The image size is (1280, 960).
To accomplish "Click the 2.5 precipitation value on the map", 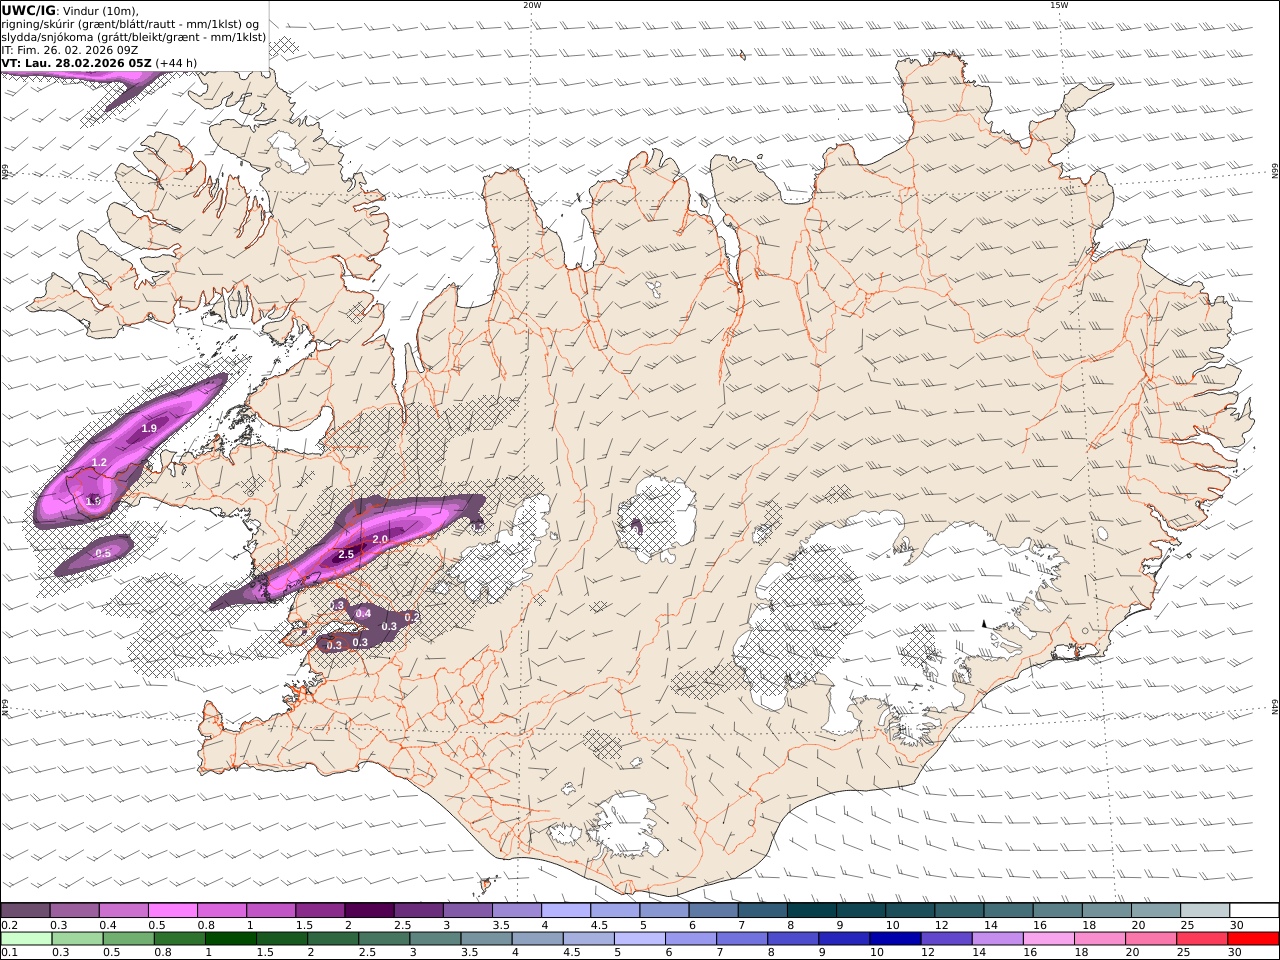I will 346,554.
